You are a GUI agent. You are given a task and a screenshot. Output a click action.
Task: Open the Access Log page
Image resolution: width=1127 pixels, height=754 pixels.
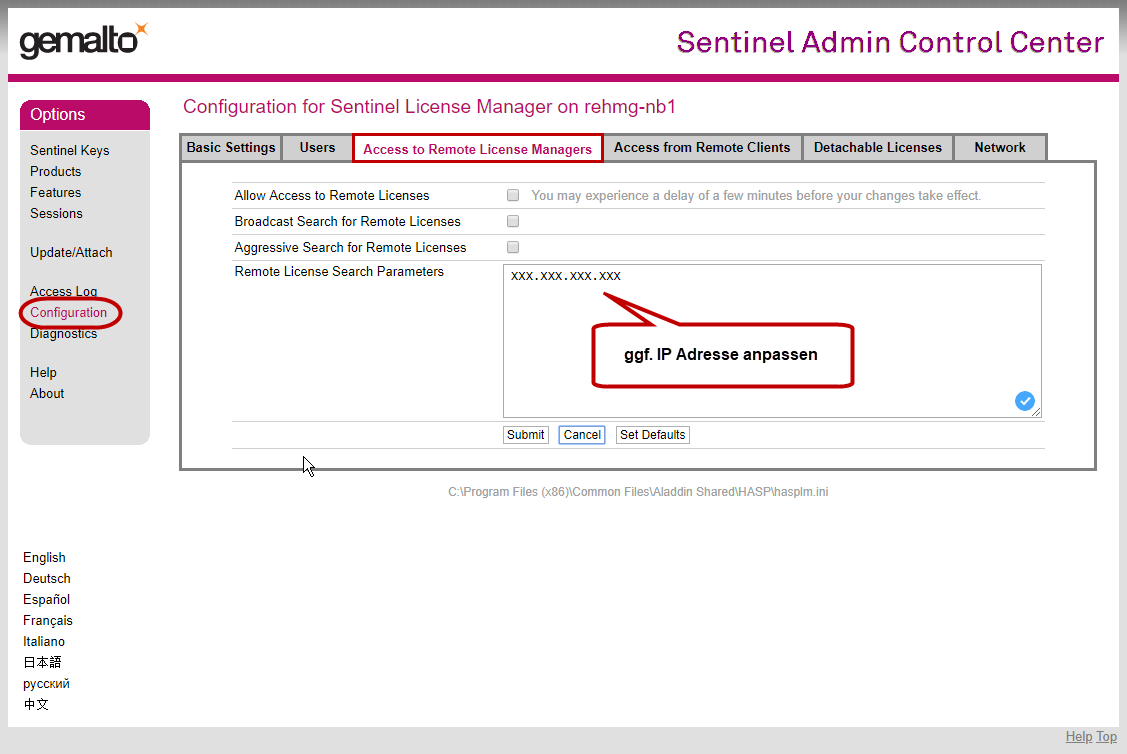pos(63,292)
